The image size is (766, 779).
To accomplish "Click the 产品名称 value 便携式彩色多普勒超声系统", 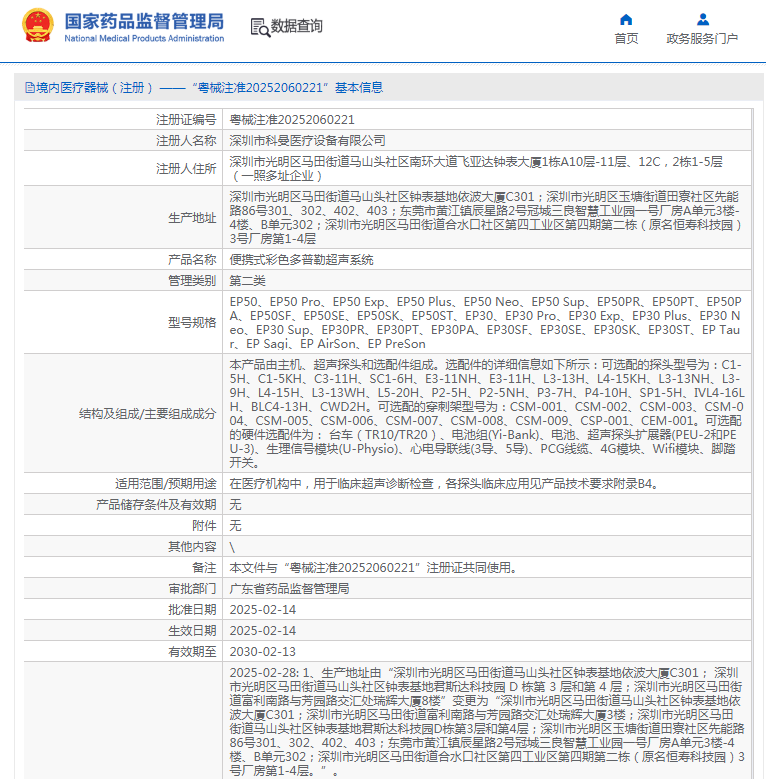I will pos(301,259).
